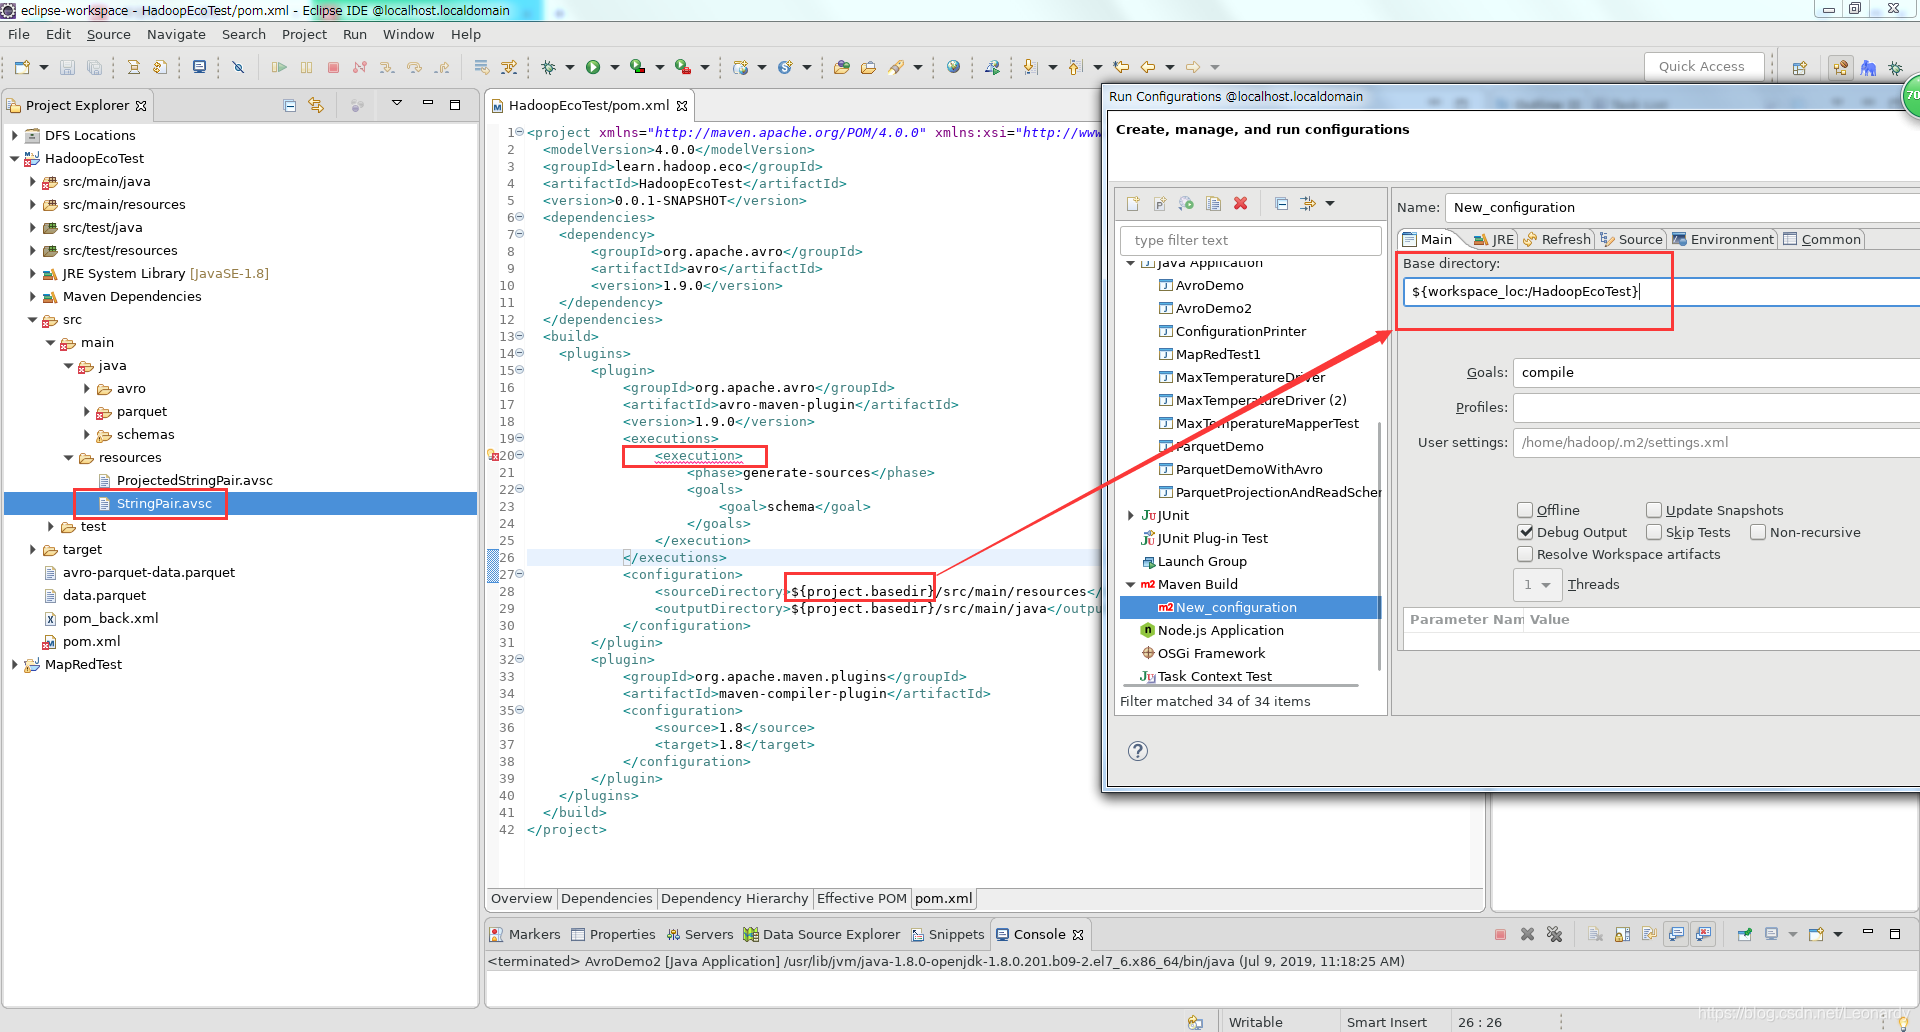Click Collapse All in Project Explorer
This screenshot has width=1920, height=1032.
click(x=289, y=105)
